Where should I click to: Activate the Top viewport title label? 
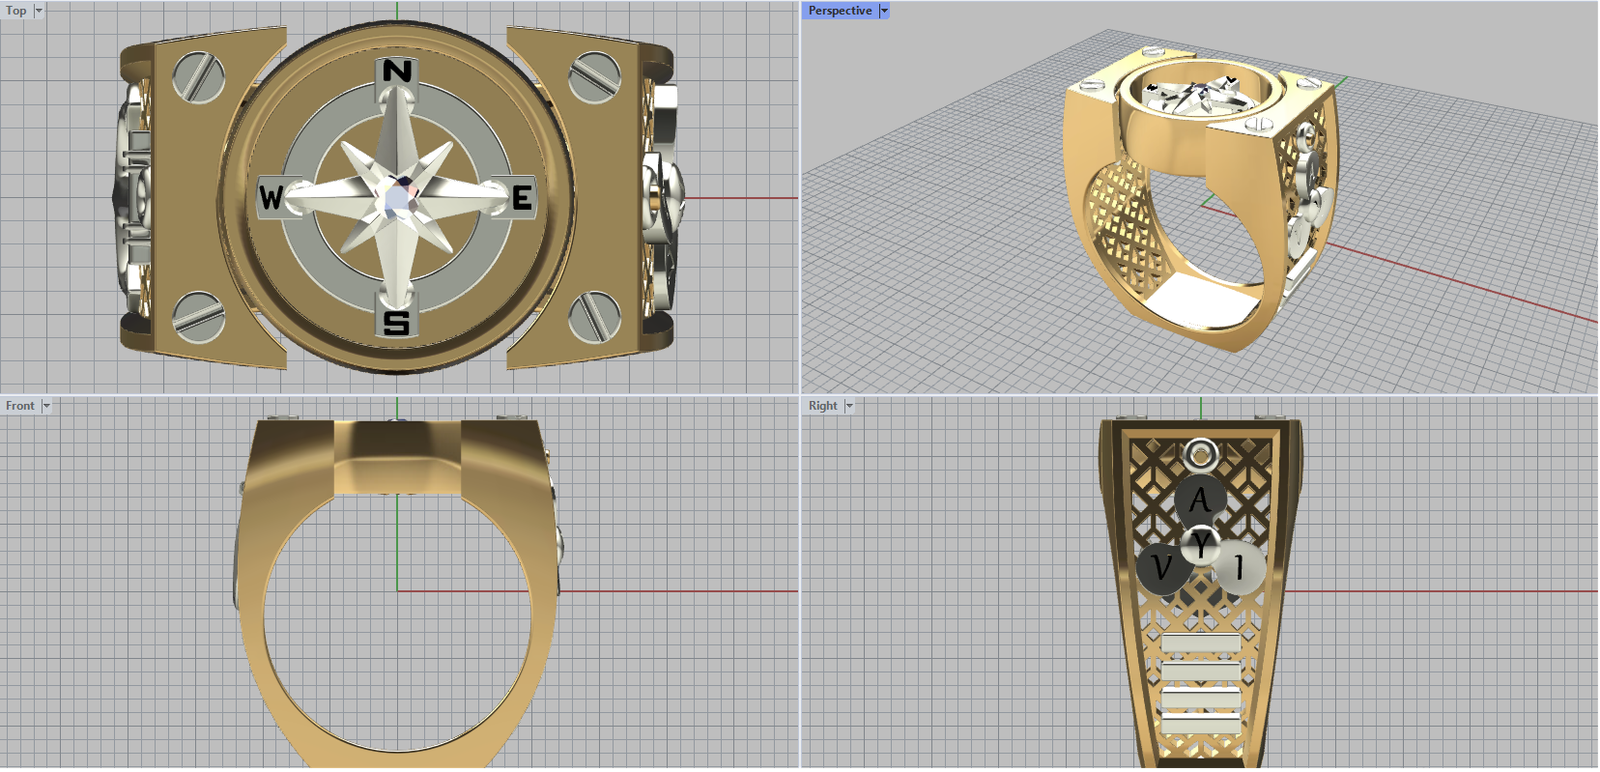(17, 11)
